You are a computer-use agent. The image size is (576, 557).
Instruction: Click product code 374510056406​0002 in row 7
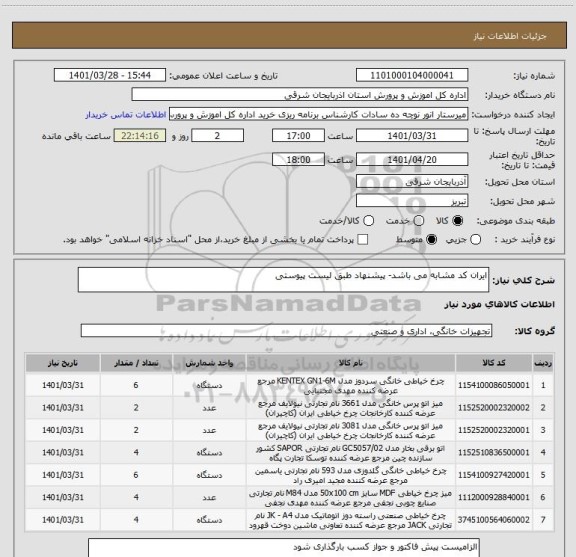point(494,520)
